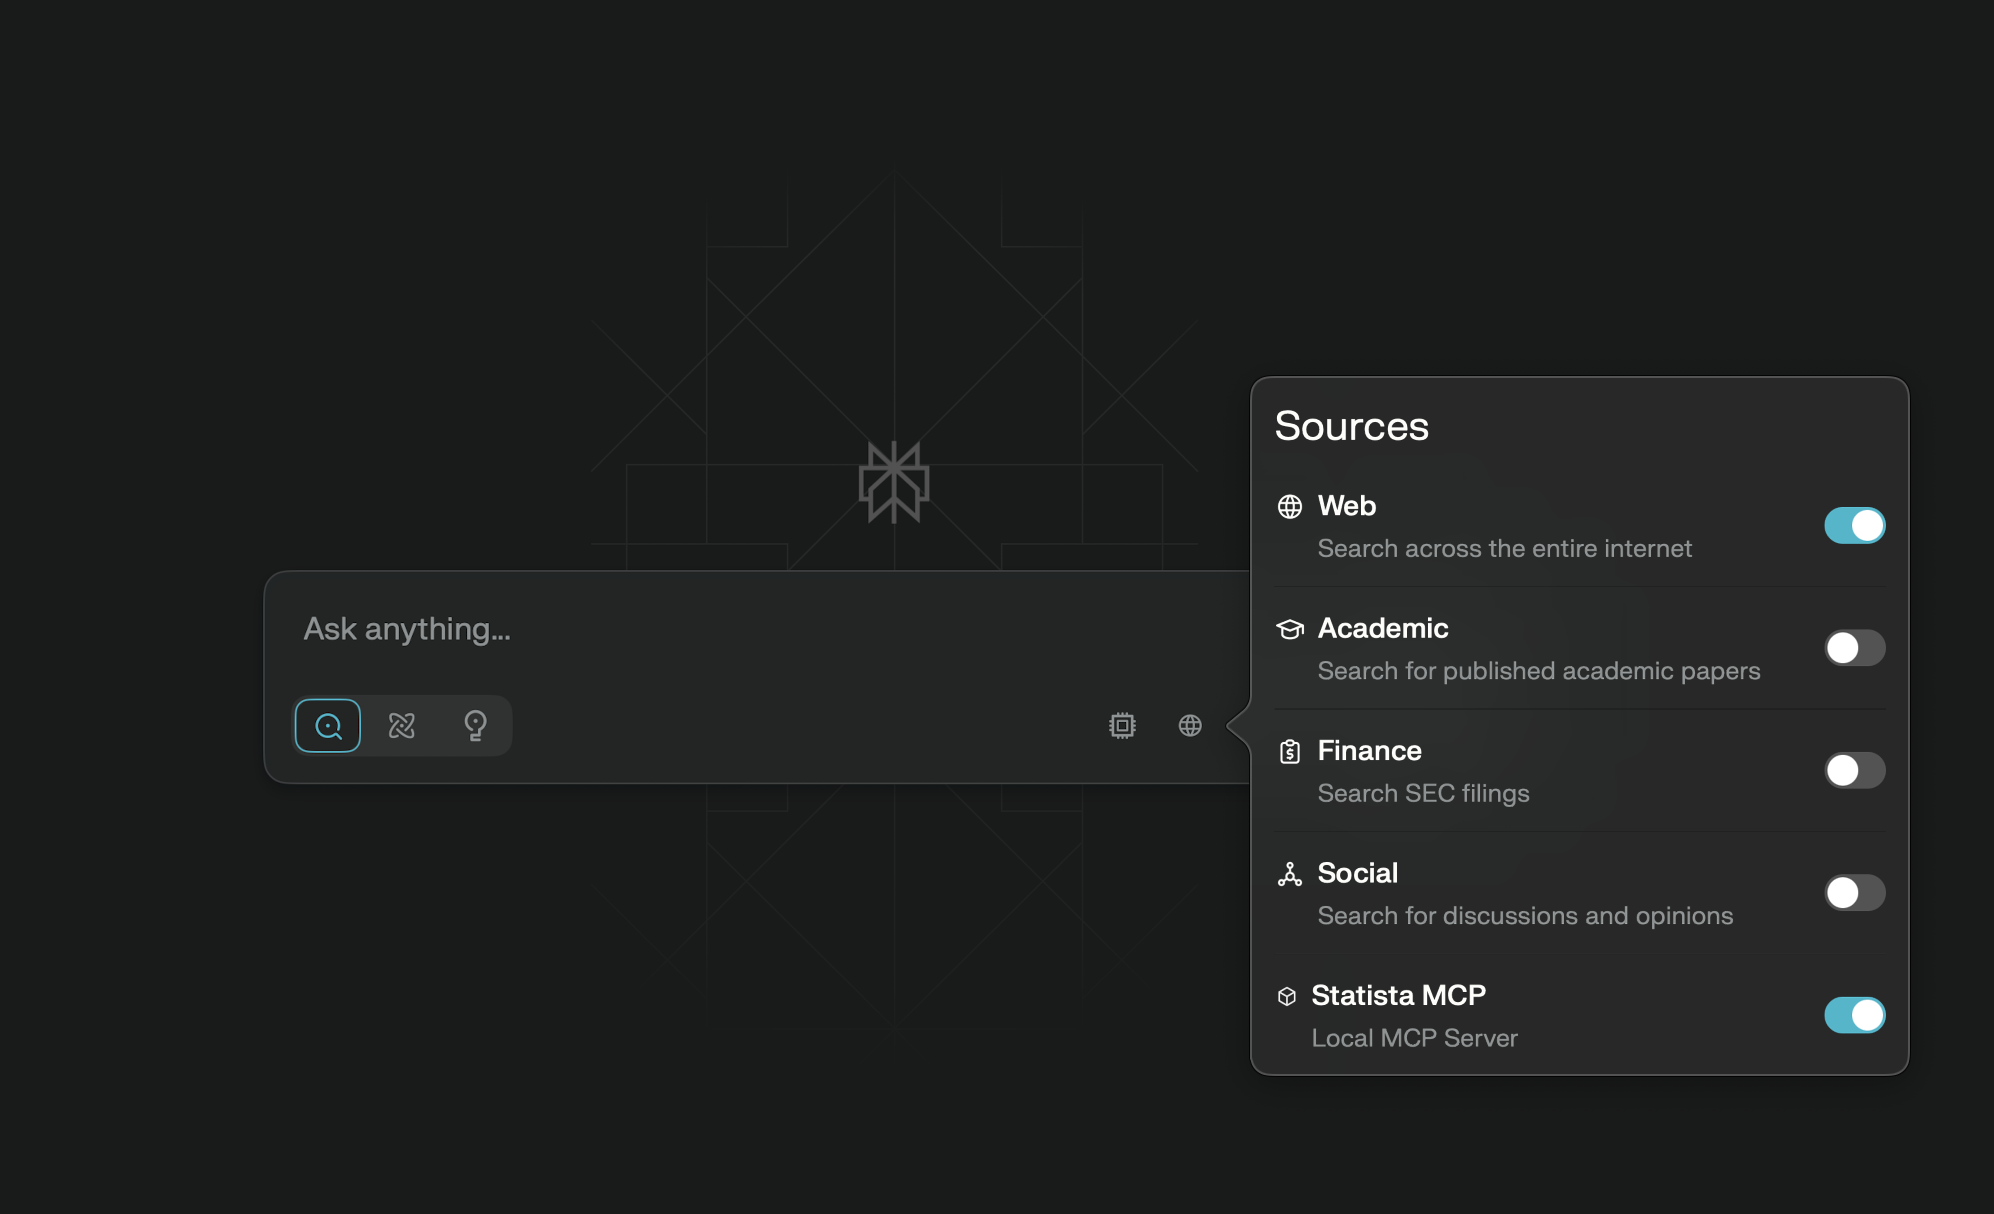Click the Perplexity logo in center

click(x=894, y=483)
